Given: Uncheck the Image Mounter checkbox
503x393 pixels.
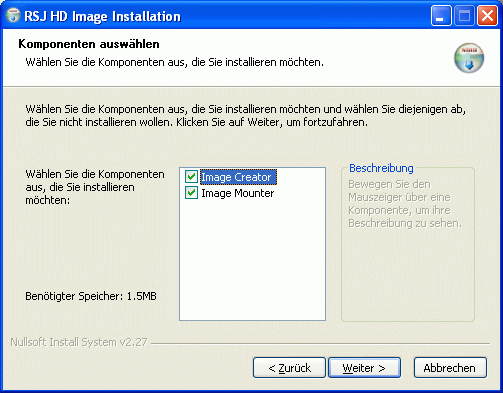Looking at the screenshot, I should (x=191, y=193).
